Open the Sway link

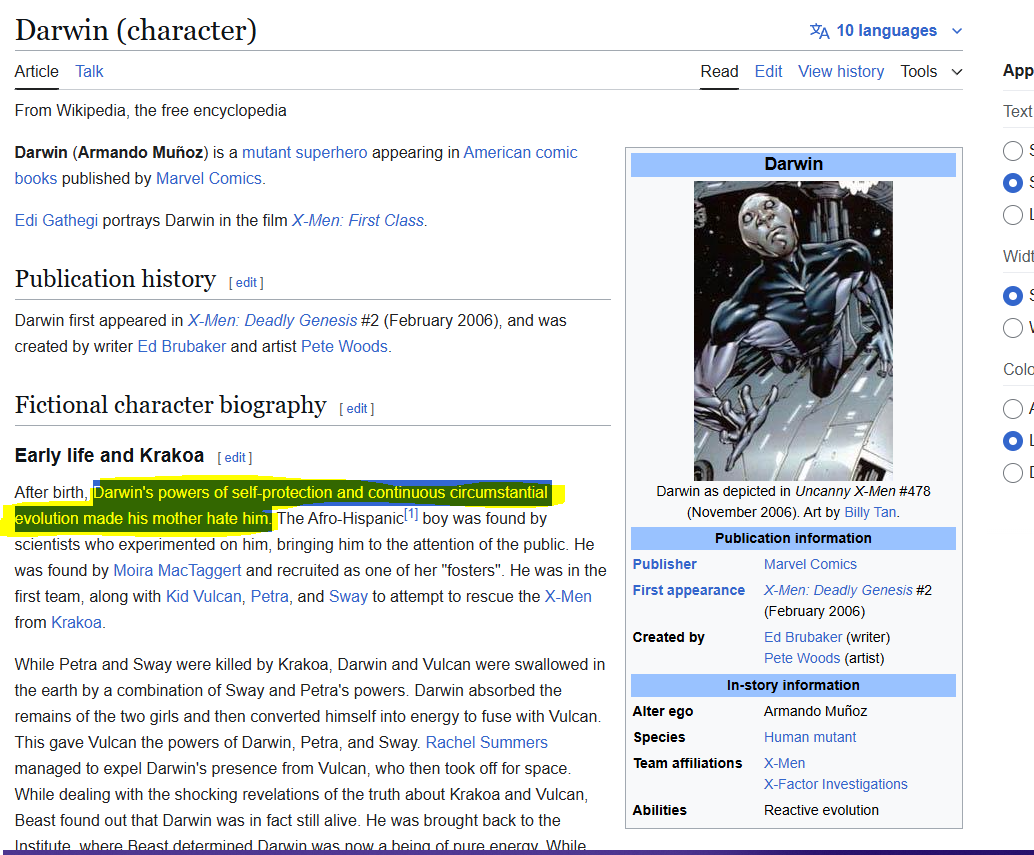coord(348,597)
